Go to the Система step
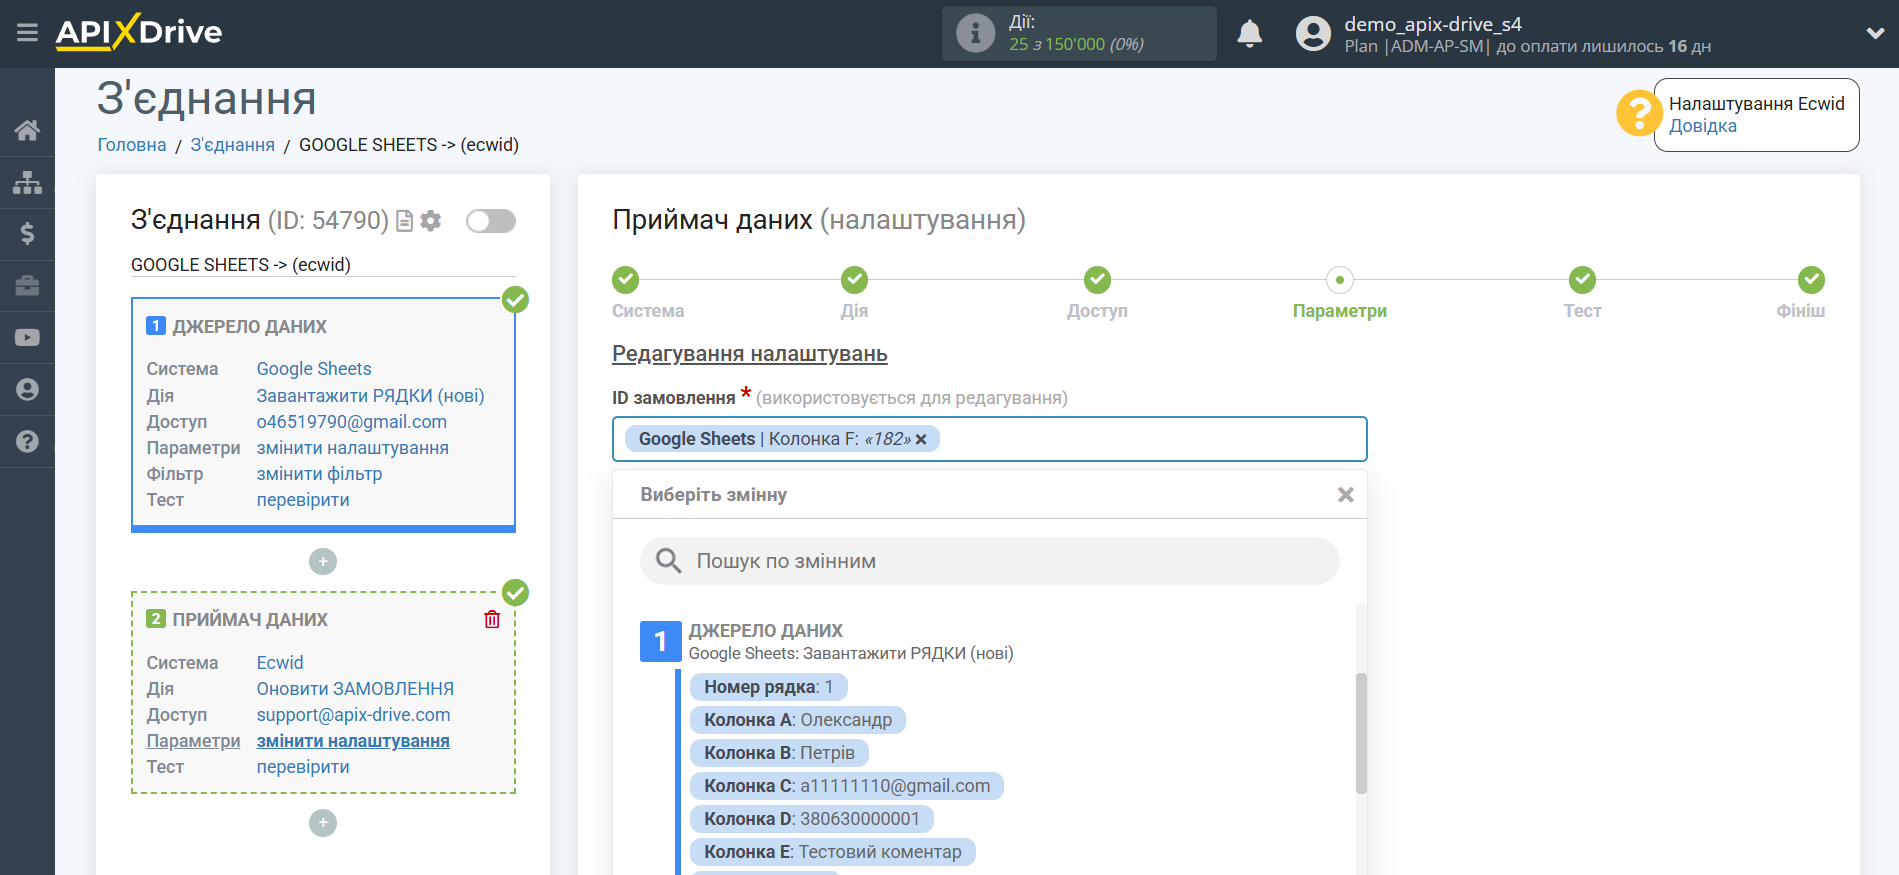 [x=626, y=280]
